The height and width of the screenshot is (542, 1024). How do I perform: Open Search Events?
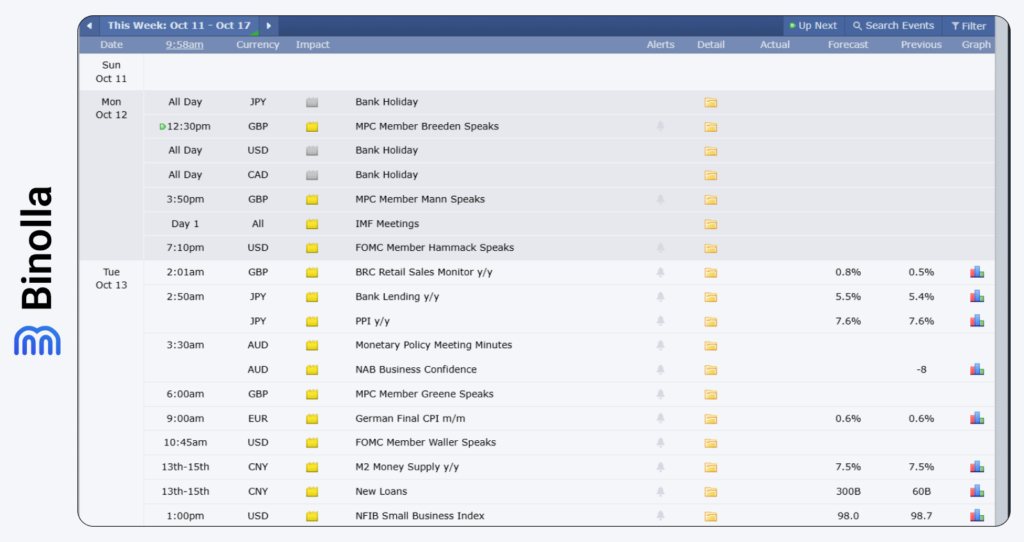pos(893,25)
